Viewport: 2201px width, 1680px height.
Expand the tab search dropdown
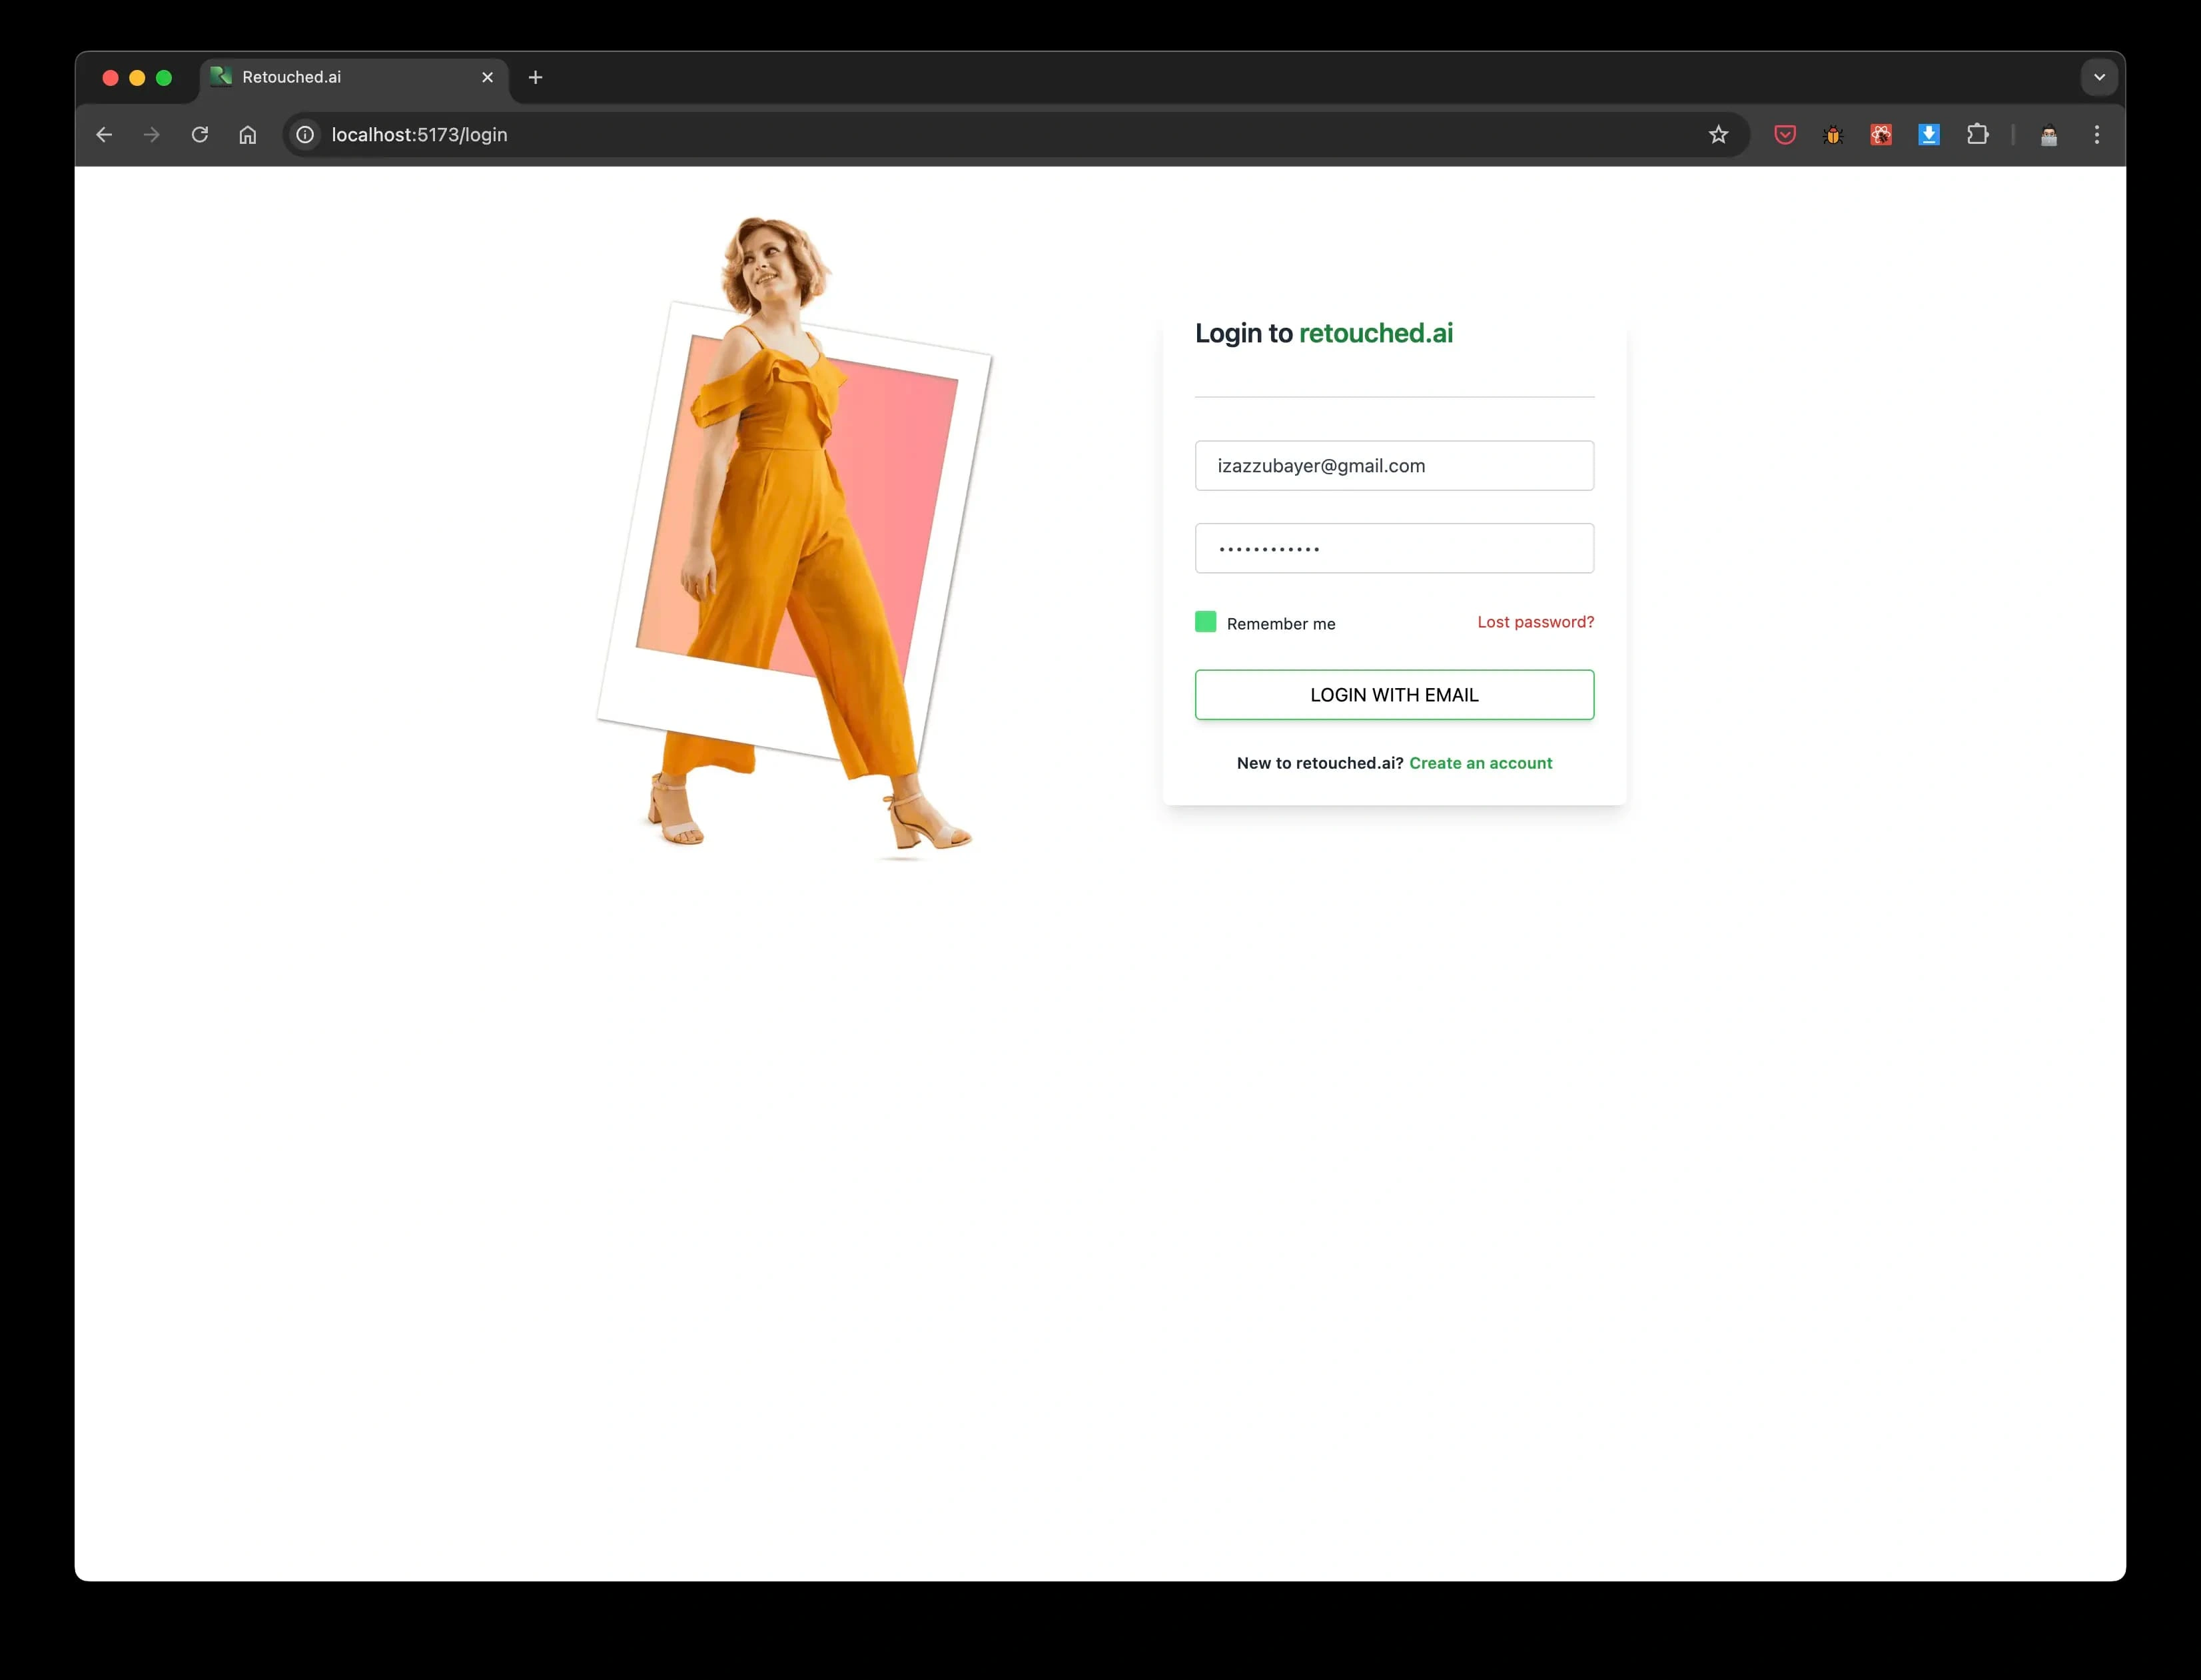click(x=2099, y=77)
